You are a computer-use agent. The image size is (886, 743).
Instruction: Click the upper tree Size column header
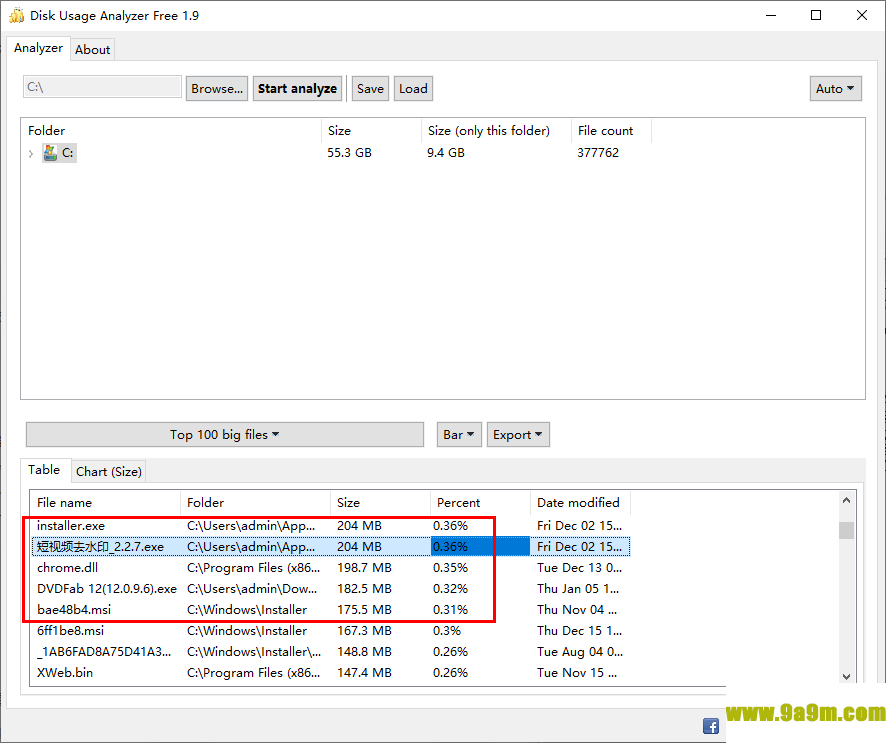(371, 131)
